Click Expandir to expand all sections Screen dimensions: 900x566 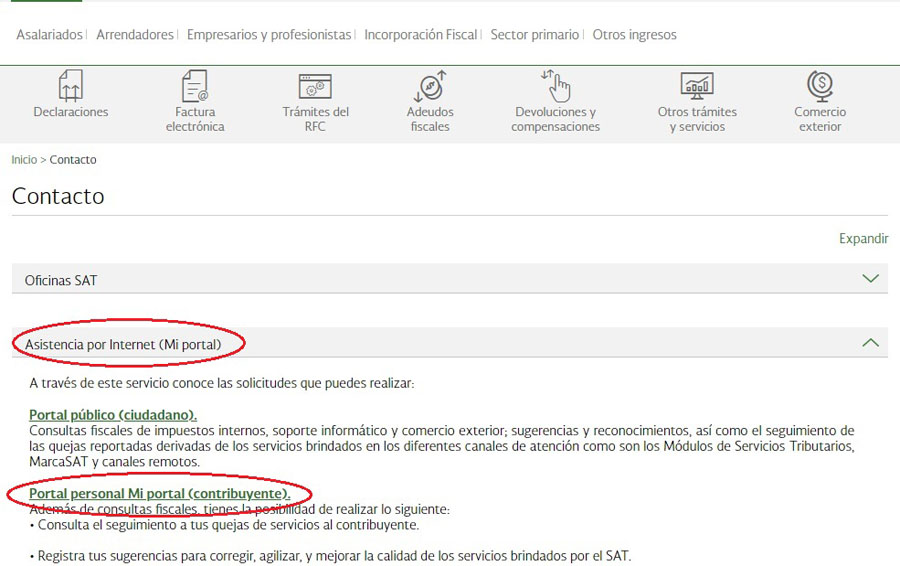click(x=863, y=238)
